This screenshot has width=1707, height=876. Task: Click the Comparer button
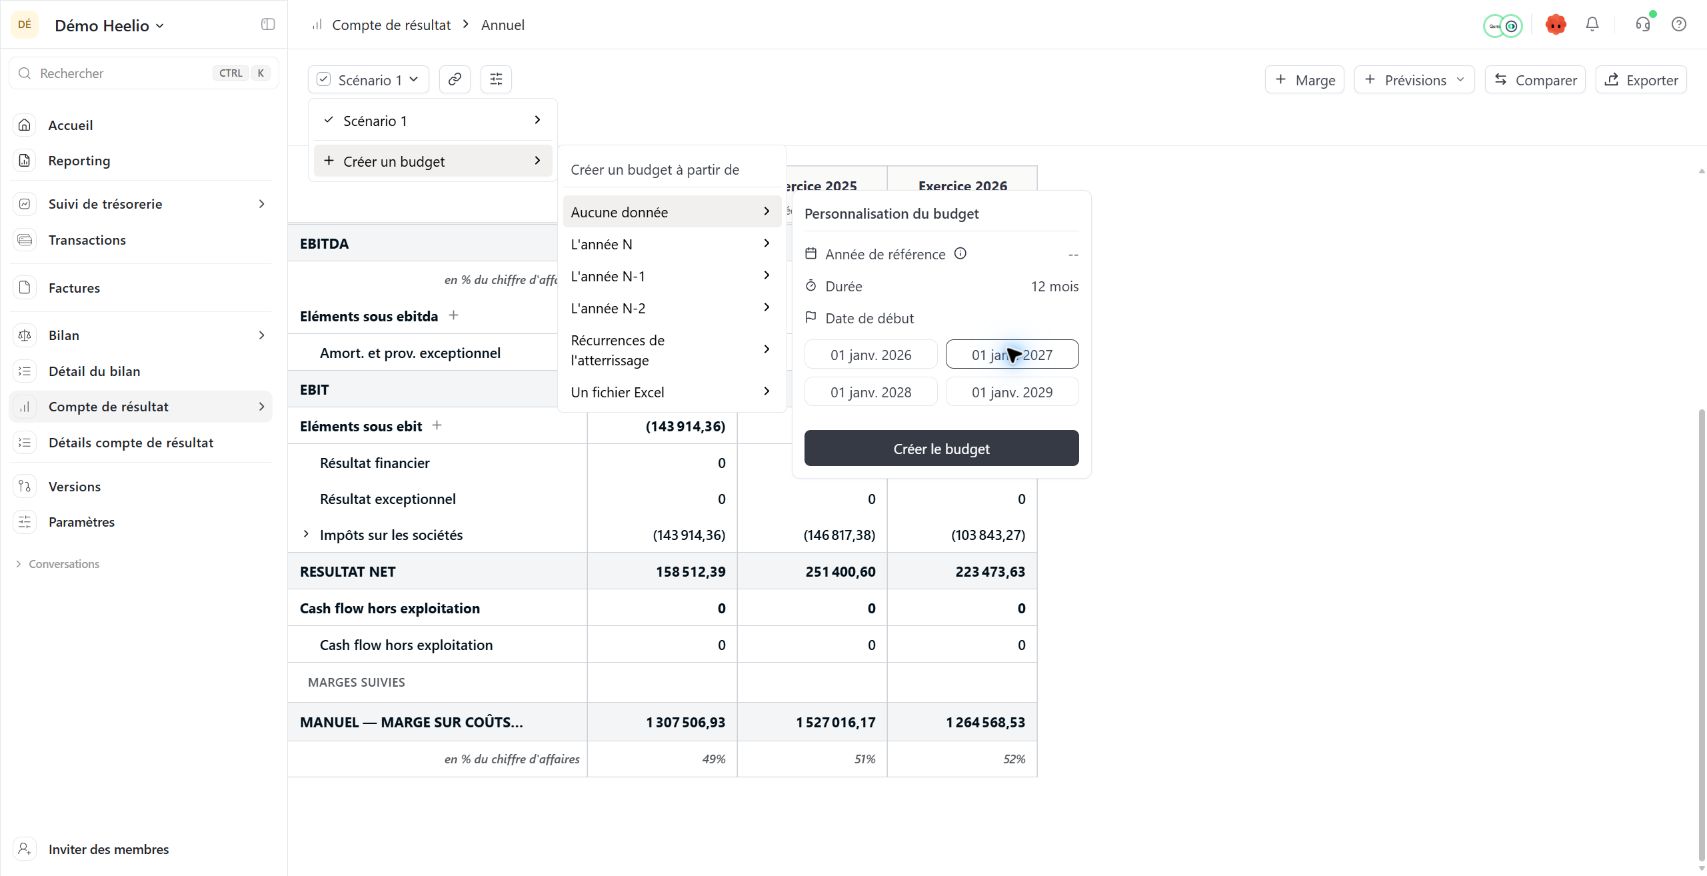pos(1535,80)
